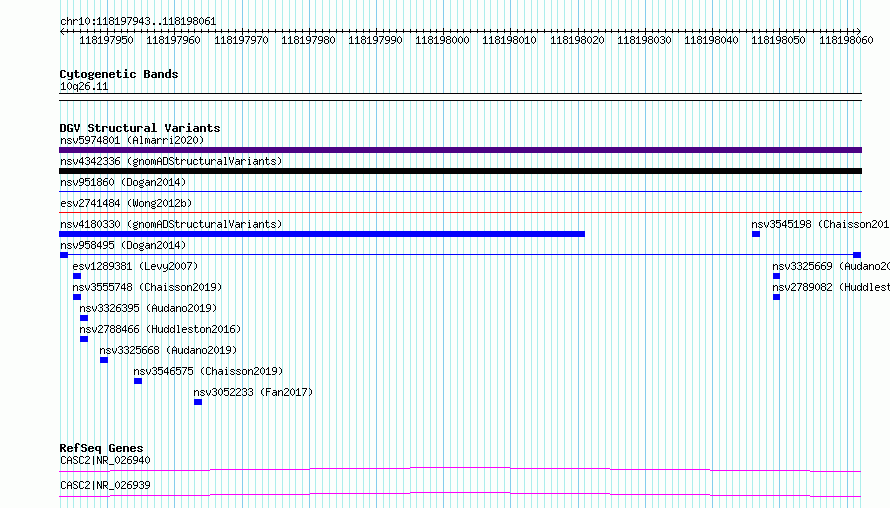
Task: Select the blue marker under nsv3052233
Action: pos(198,402)
